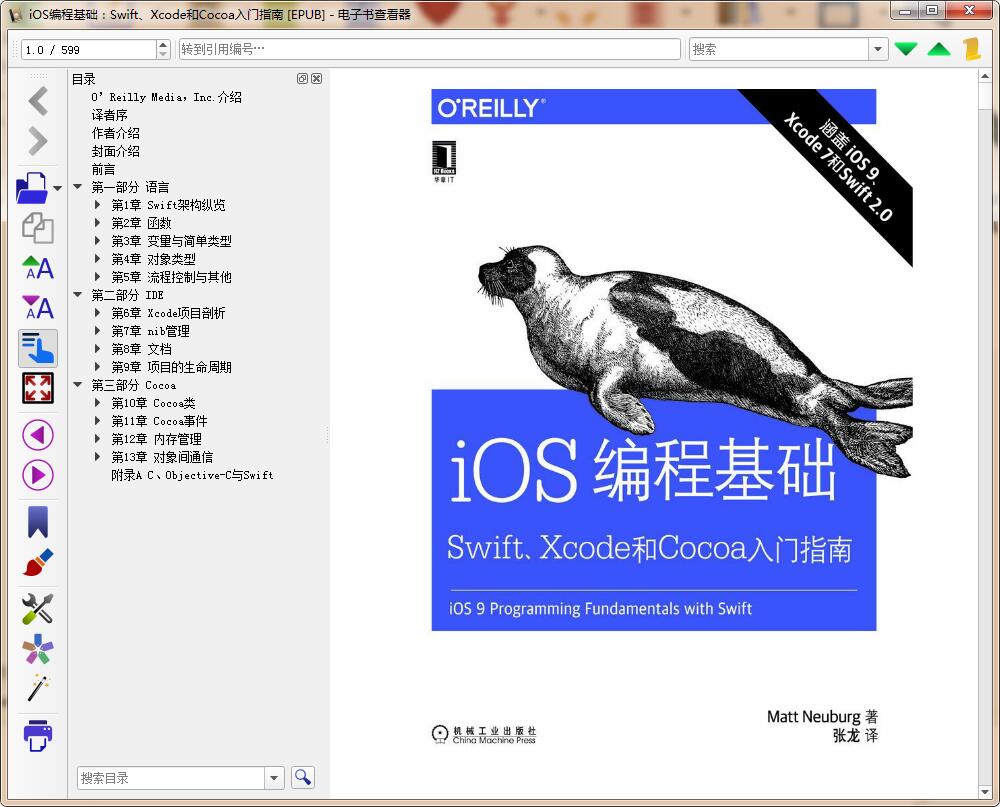The image size is (1000, 807).
Task: Switch to fullscreen reading mode
Action: 37,388
